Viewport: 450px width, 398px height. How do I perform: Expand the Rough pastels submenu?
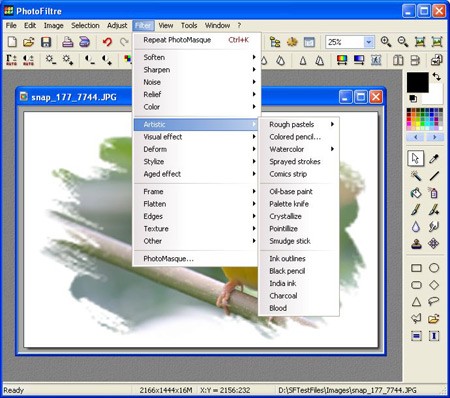(x=299, y=124)
